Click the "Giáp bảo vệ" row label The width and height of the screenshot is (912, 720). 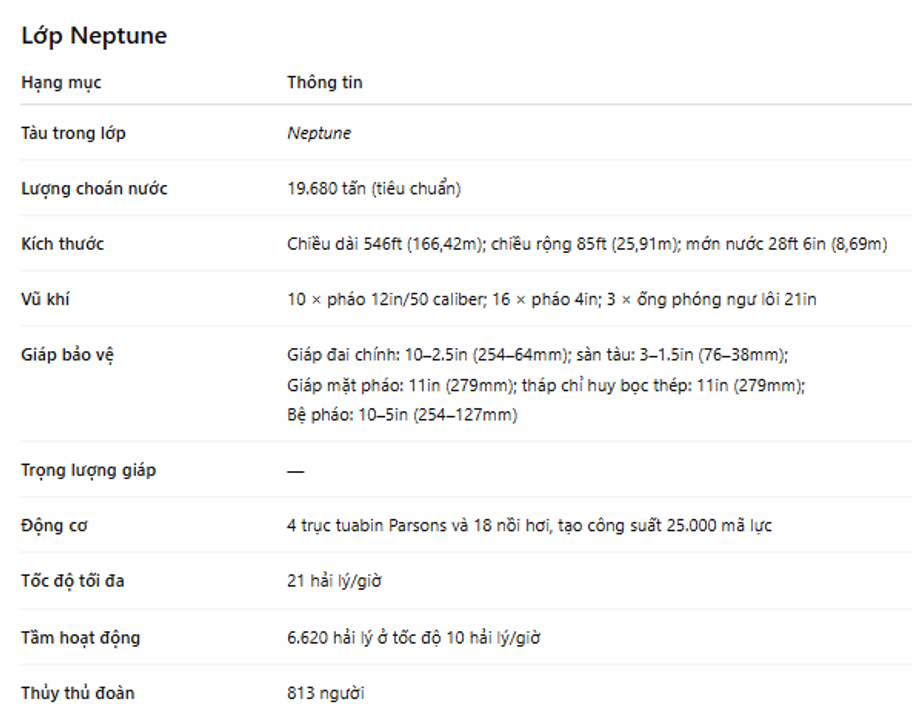pos(67,354)
